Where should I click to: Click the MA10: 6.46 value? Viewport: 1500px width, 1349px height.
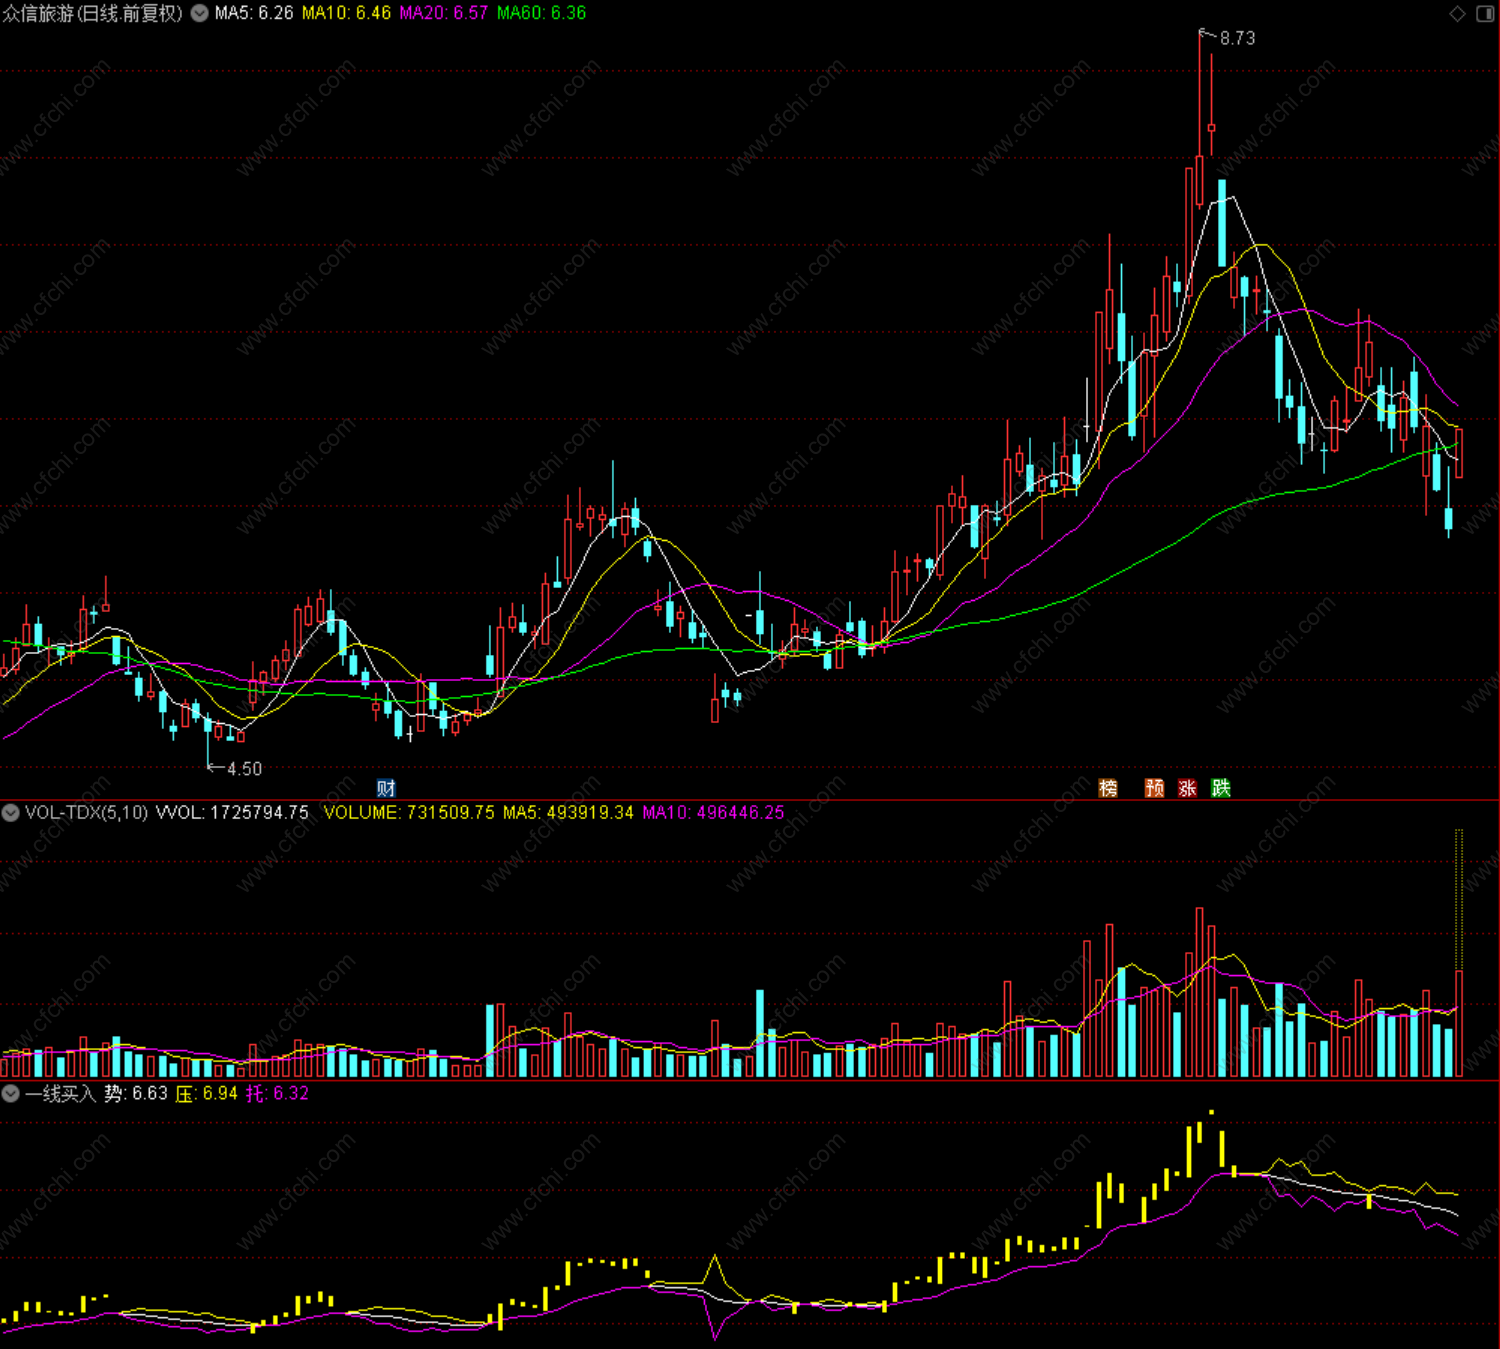[x=346, y=13]
